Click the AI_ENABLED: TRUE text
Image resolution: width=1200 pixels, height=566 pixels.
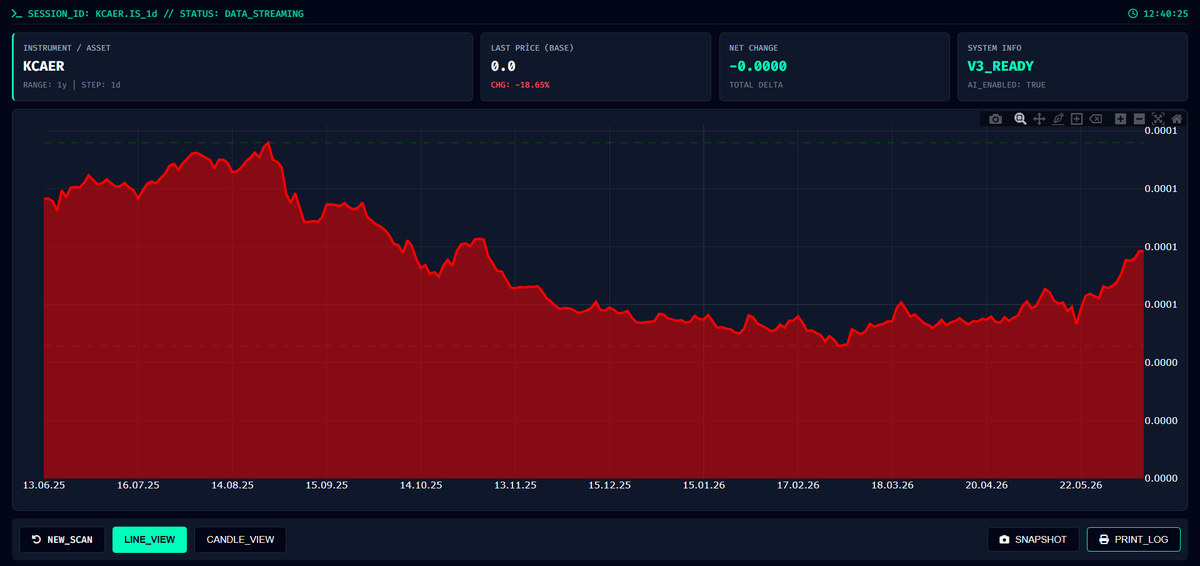click(1006, 85)
